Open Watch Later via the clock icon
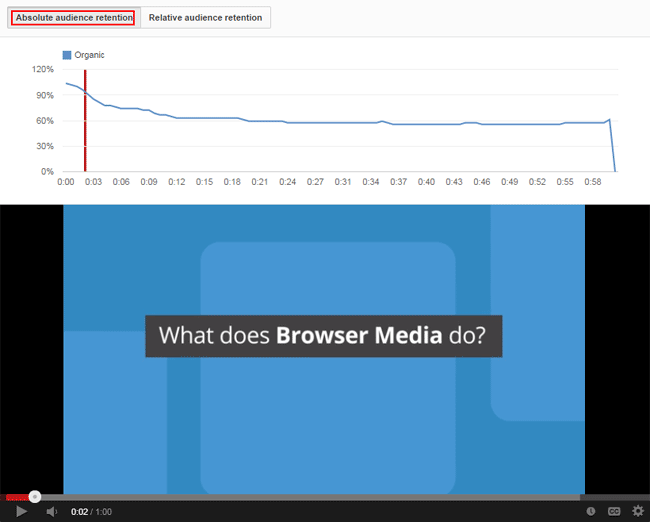 [591, 512]
